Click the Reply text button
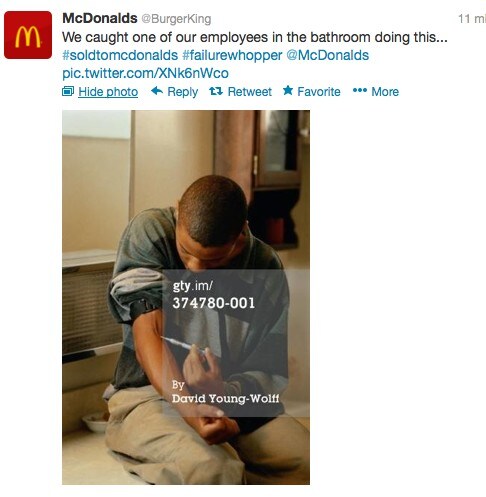 [x=183, y=92]
